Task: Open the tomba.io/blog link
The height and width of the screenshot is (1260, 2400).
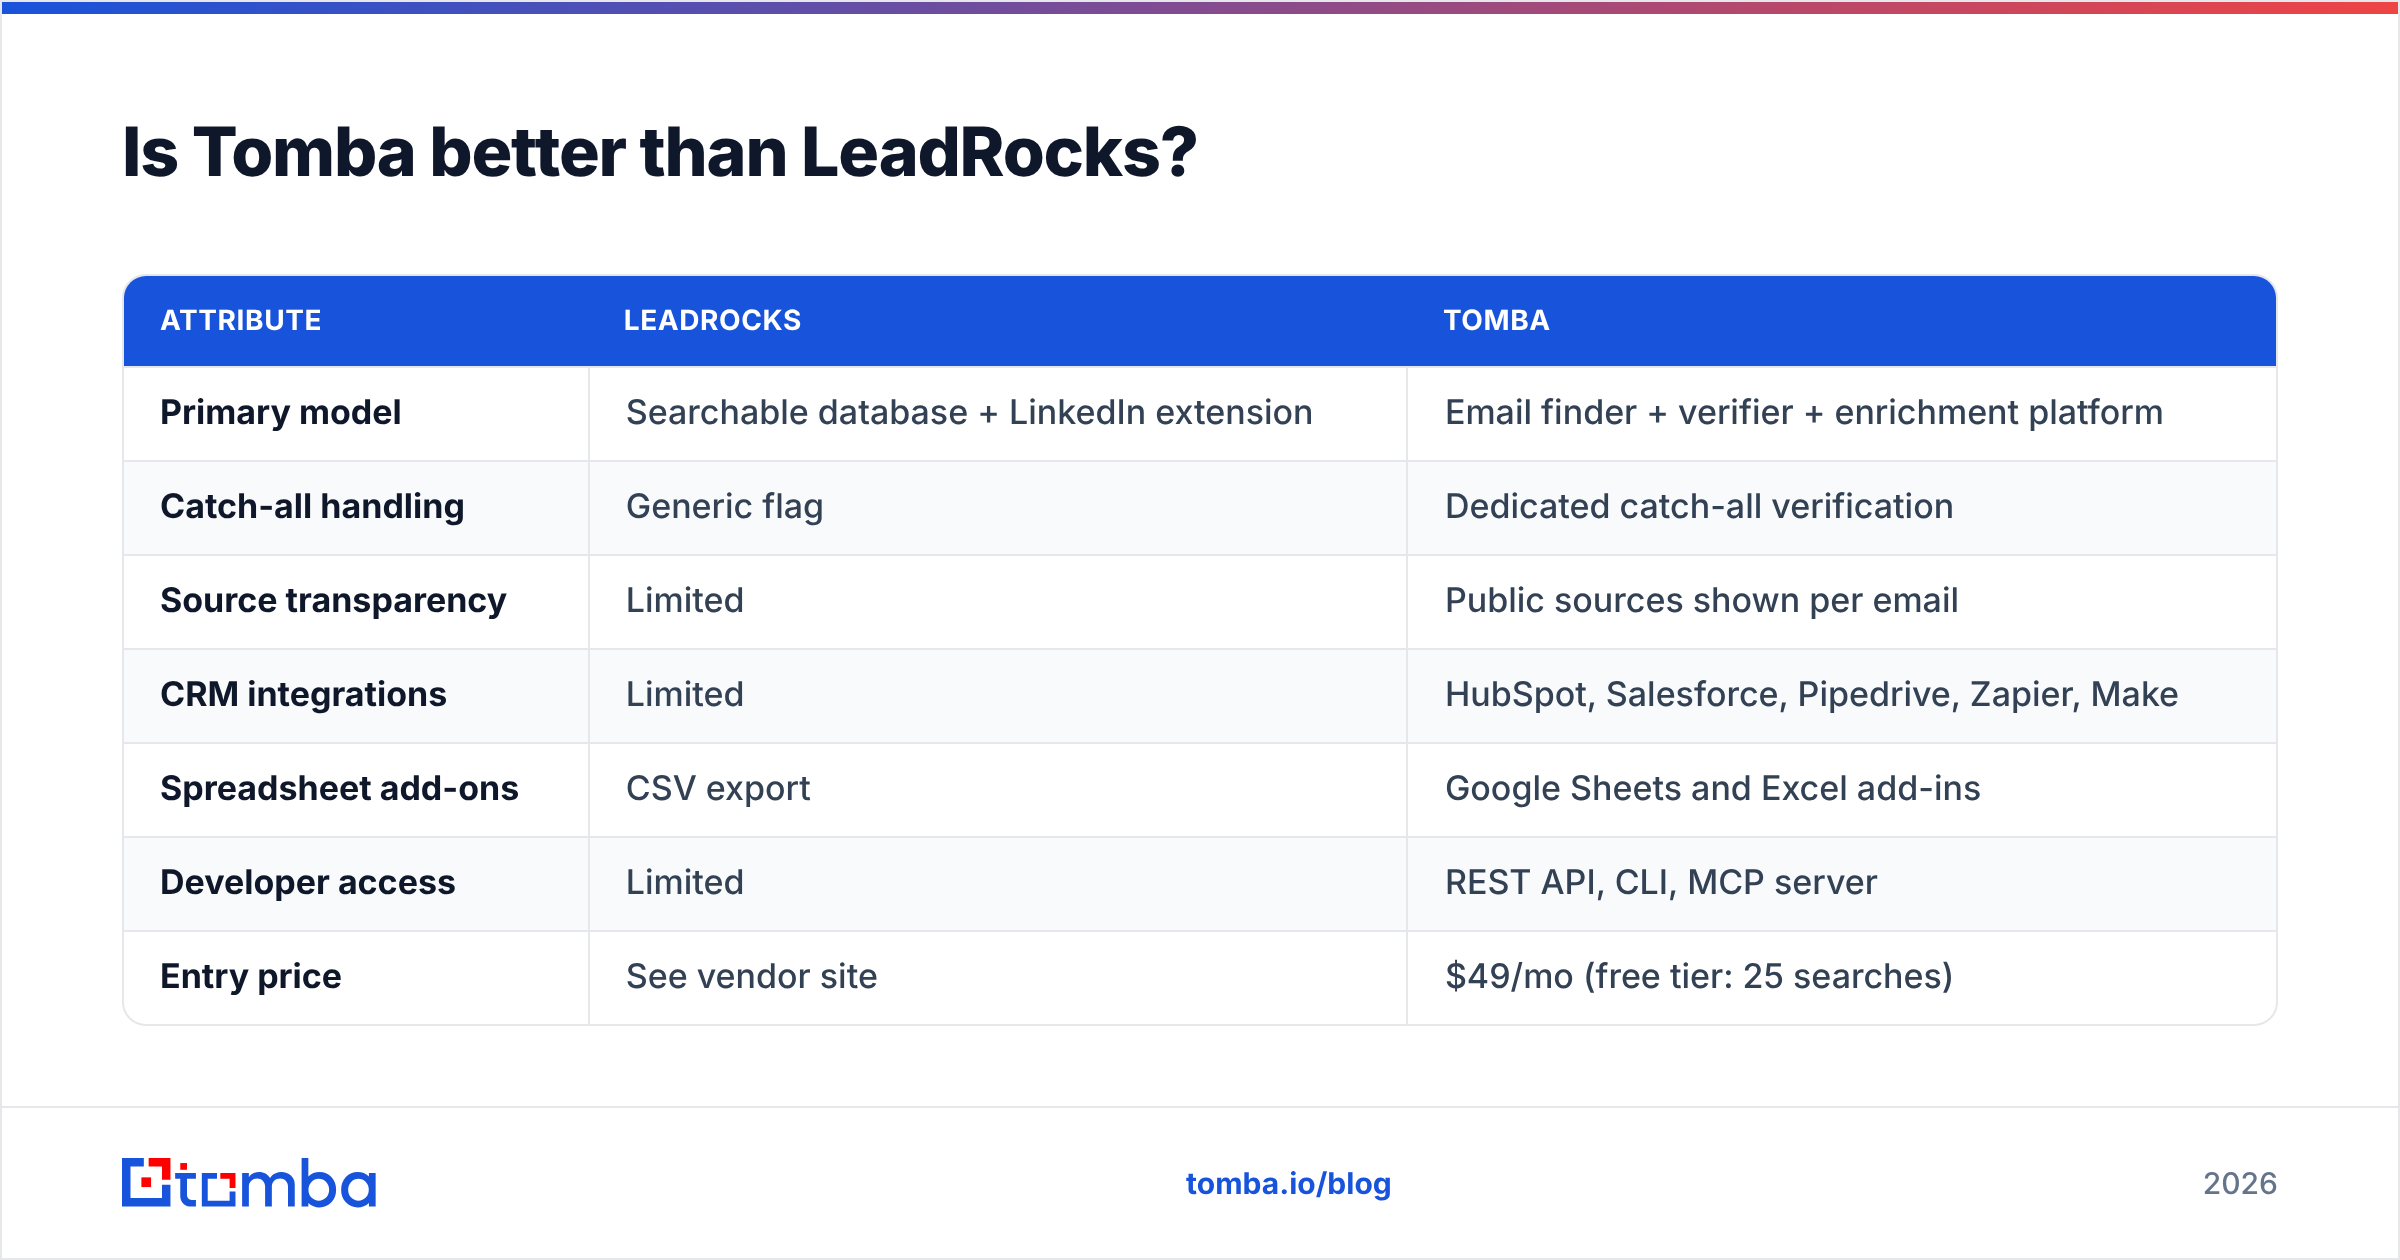Action: point(1288,1184)
